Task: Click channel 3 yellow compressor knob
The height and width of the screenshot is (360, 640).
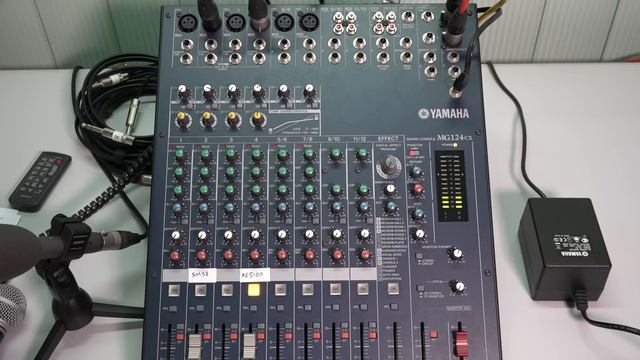Action: click(233, 120)
